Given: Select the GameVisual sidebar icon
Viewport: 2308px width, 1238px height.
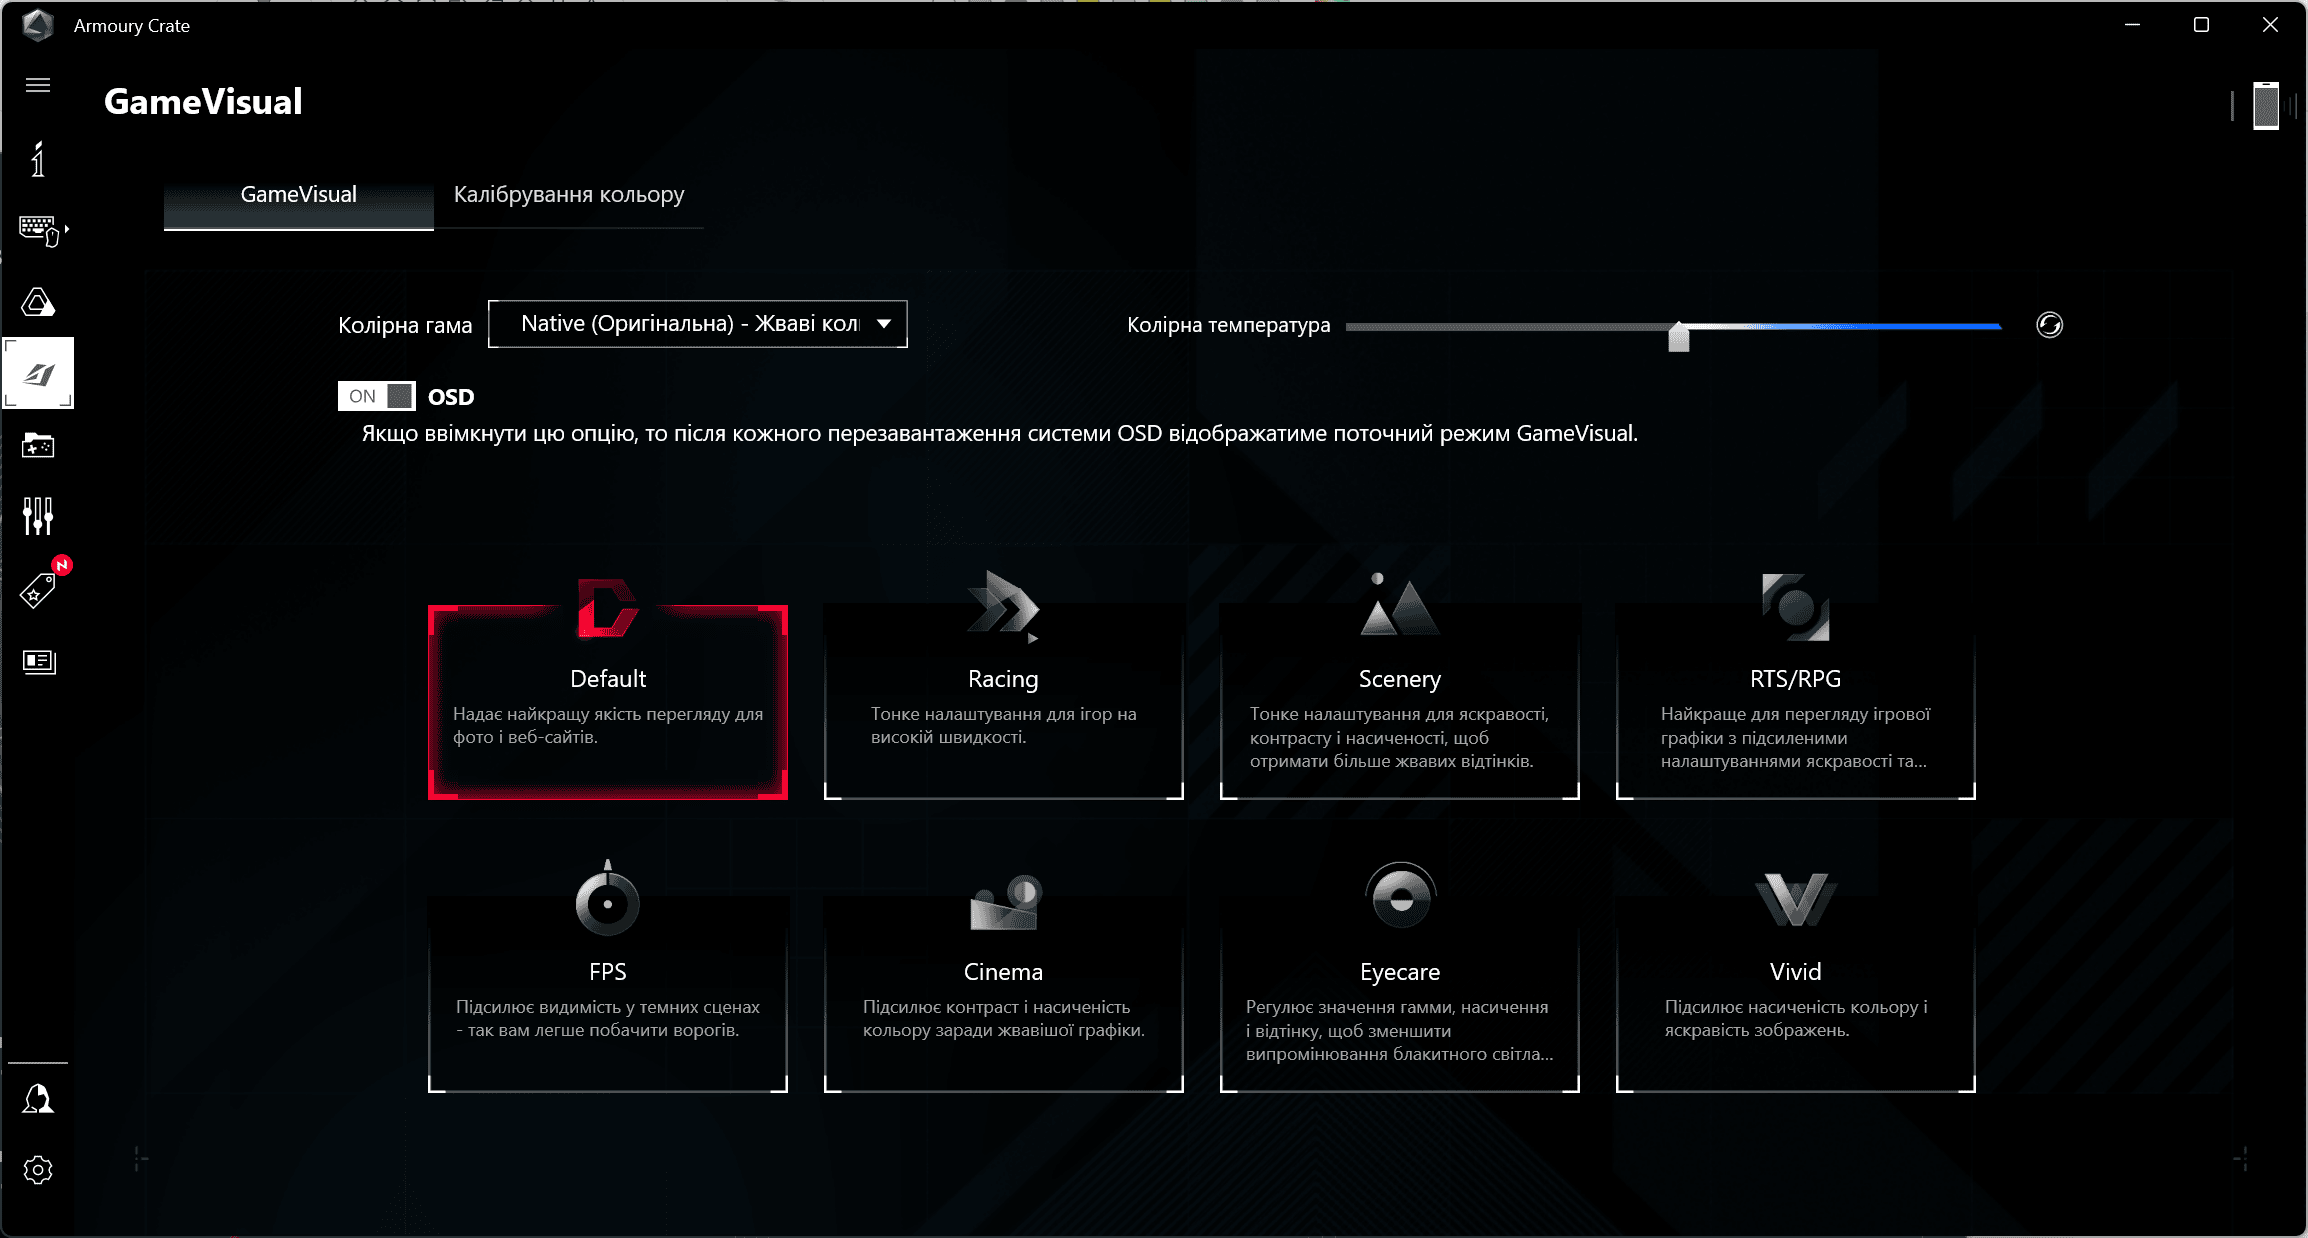Looking at the screenshot, I should [x=38, y=373].
